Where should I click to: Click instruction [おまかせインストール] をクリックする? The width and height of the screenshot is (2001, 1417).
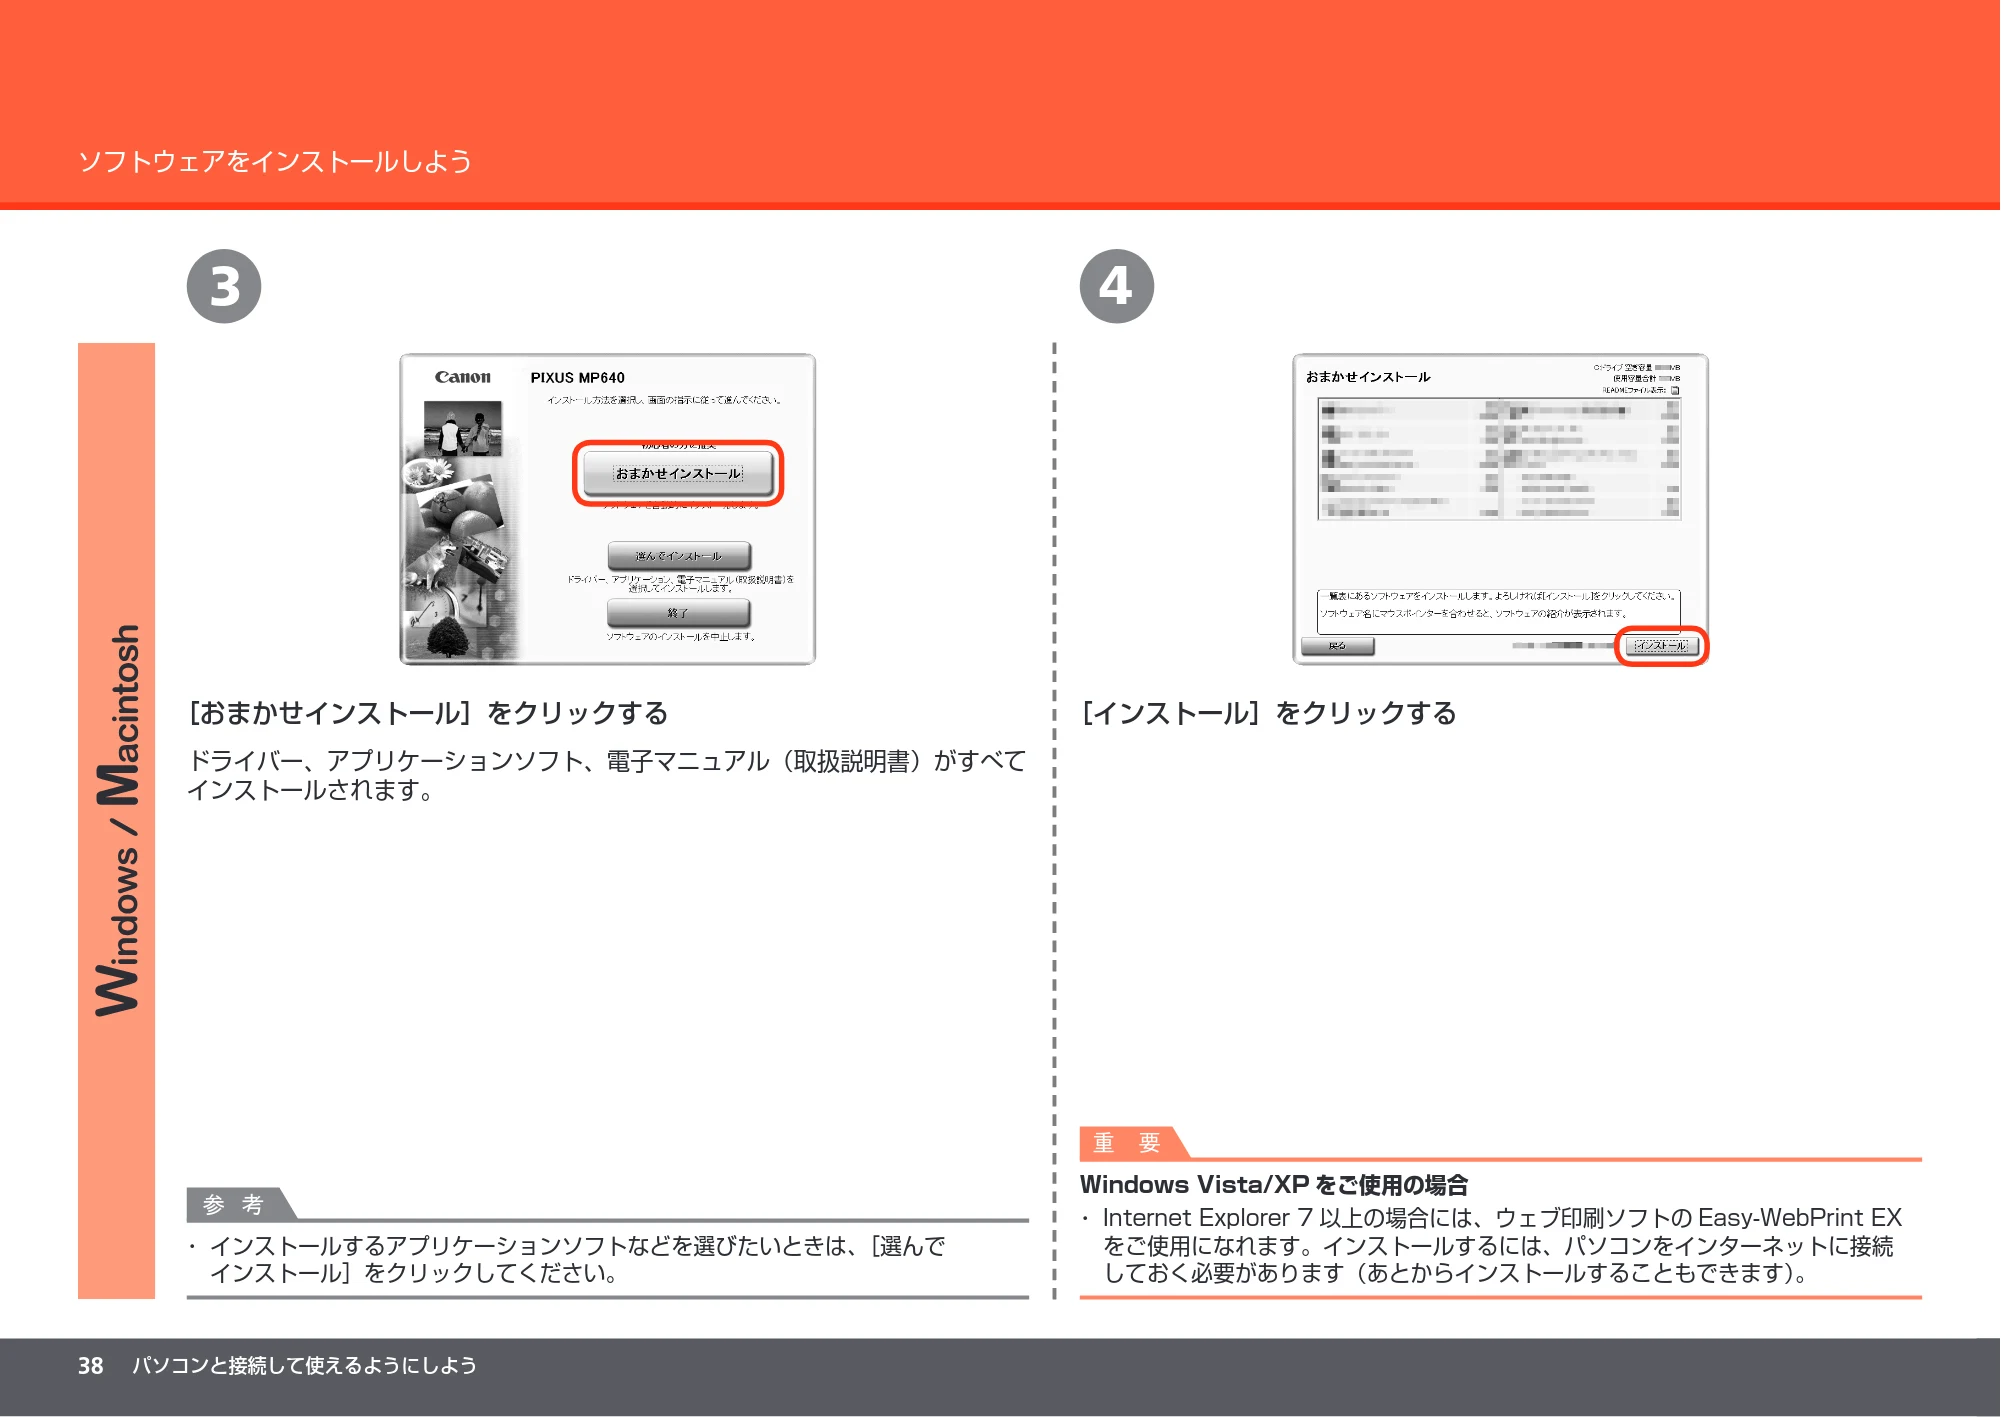coord(428,713)
